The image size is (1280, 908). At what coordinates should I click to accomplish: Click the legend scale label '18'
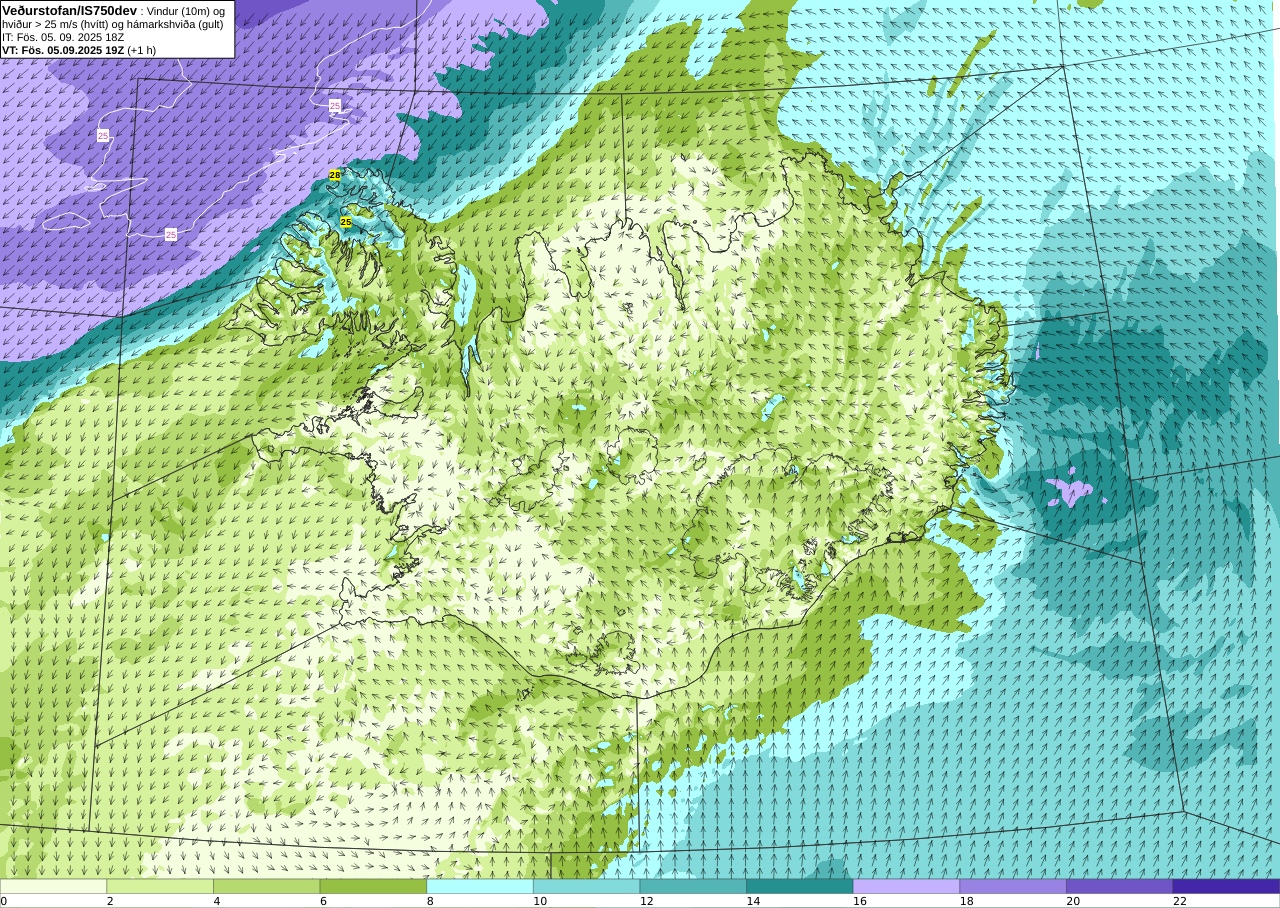coord(967,901)
